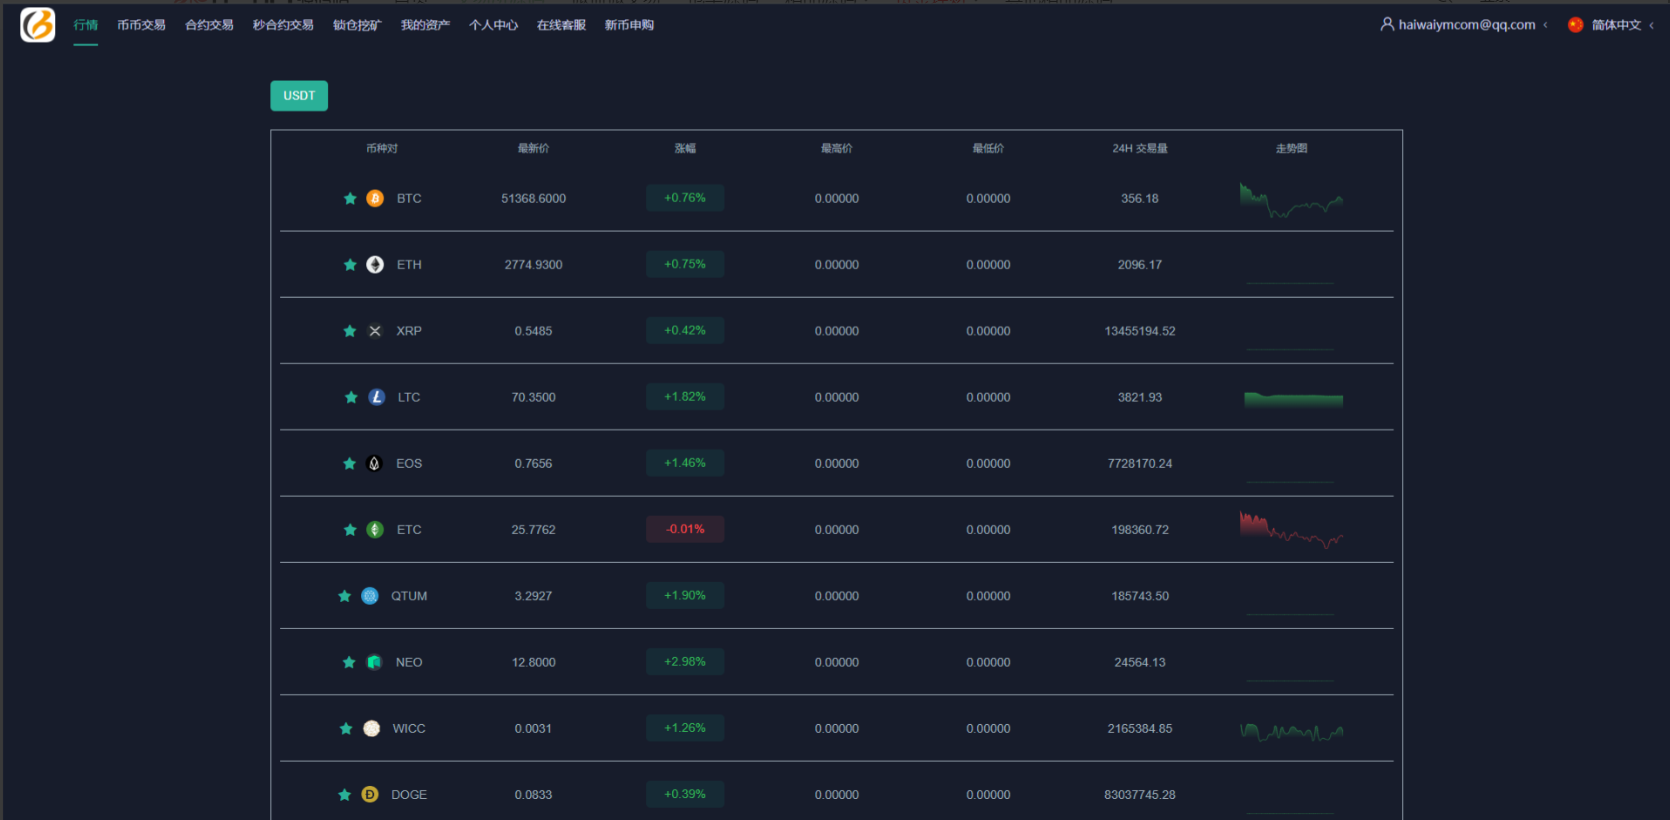Click the DOGE coin icon
Viewport: 1670px width, 820px height.
[370, 795]
